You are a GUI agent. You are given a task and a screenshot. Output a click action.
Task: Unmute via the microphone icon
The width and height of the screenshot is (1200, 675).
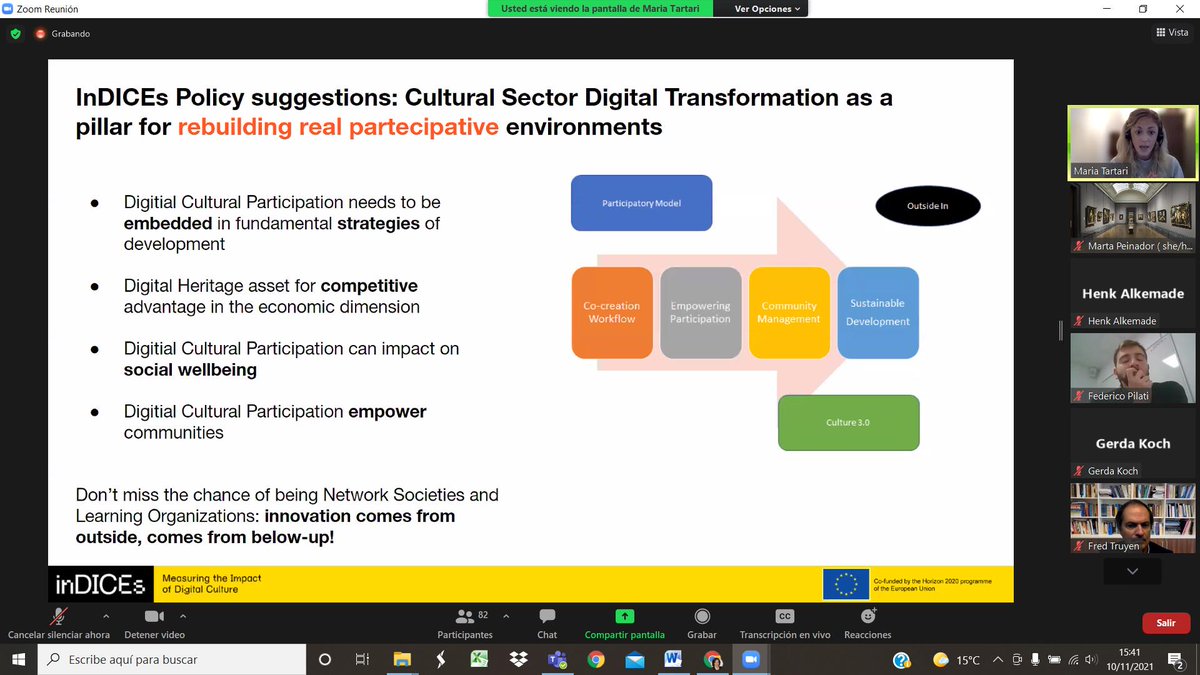coord(59,616)
